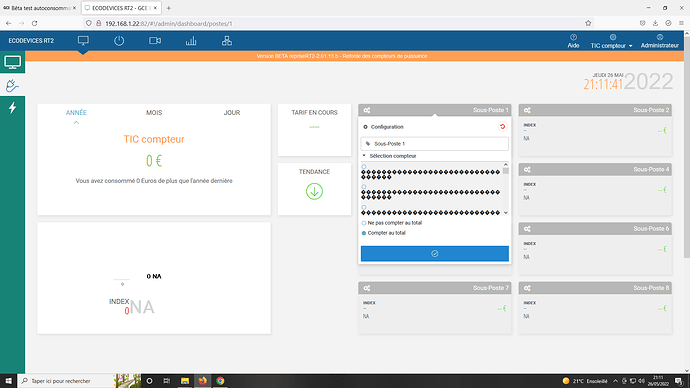Screen dimensions: 690x388
Task: Select the monitor icon in left sidebar
Action: [x=12, y=62]
